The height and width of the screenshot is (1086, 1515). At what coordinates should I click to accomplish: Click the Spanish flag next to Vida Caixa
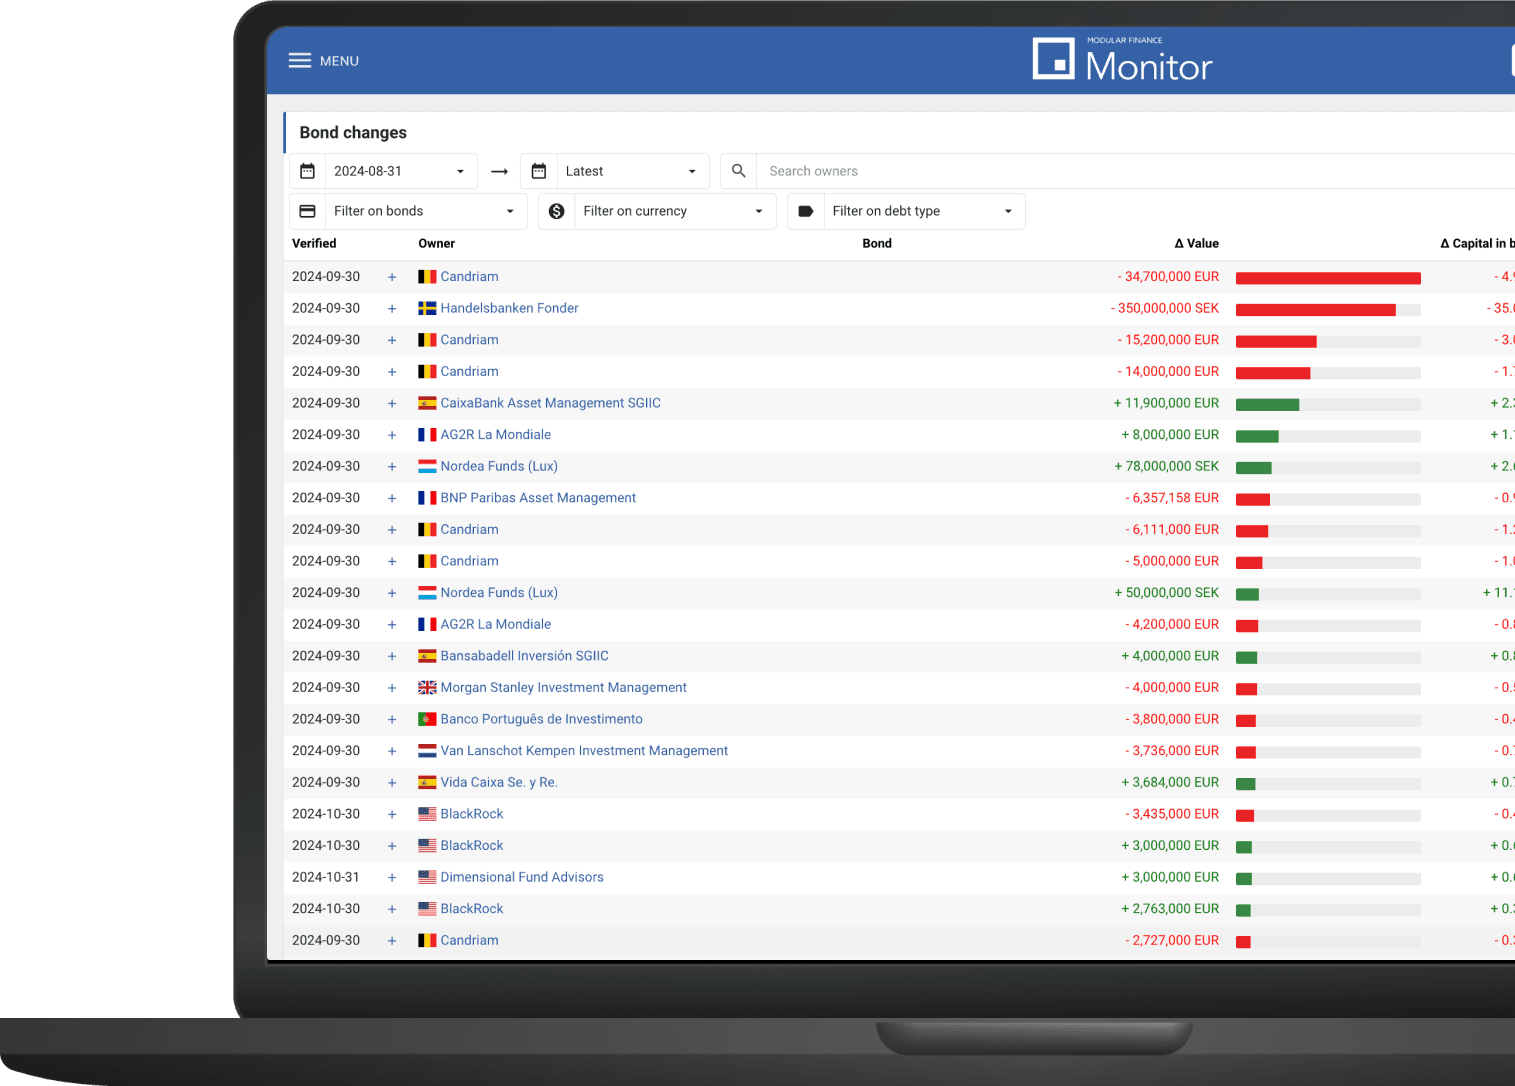(x=427, y=782)
